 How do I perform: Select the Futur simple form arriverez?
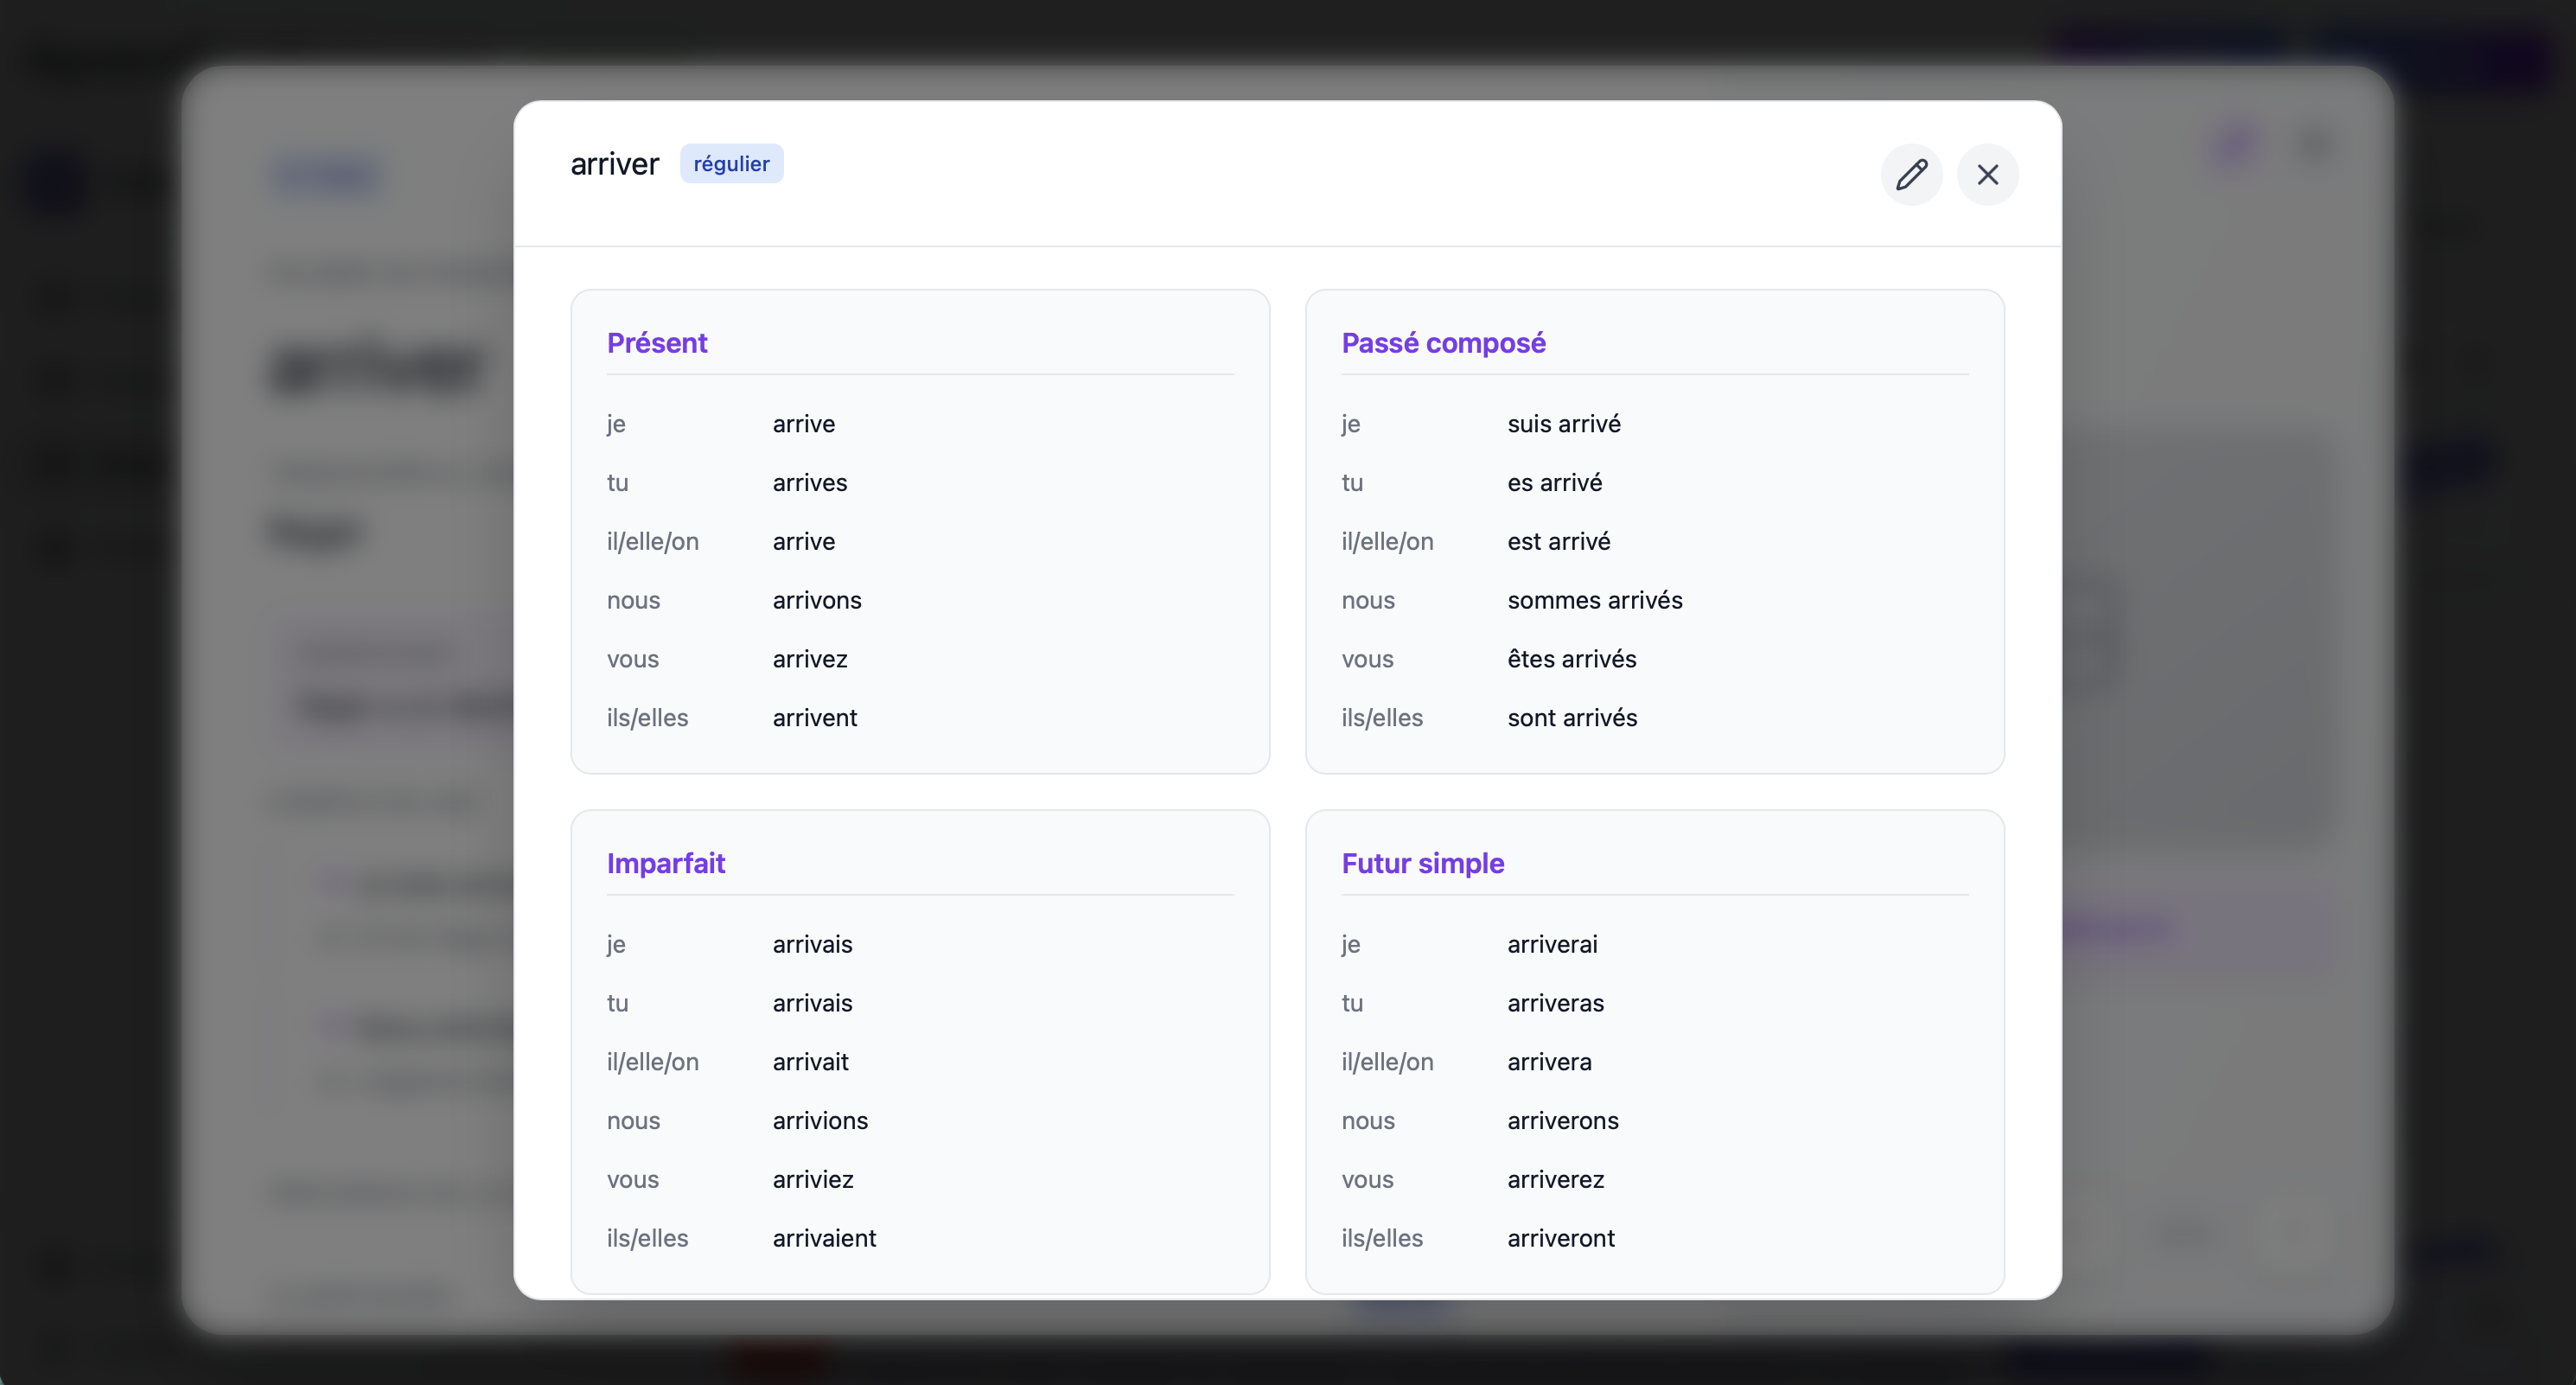1555,1180
